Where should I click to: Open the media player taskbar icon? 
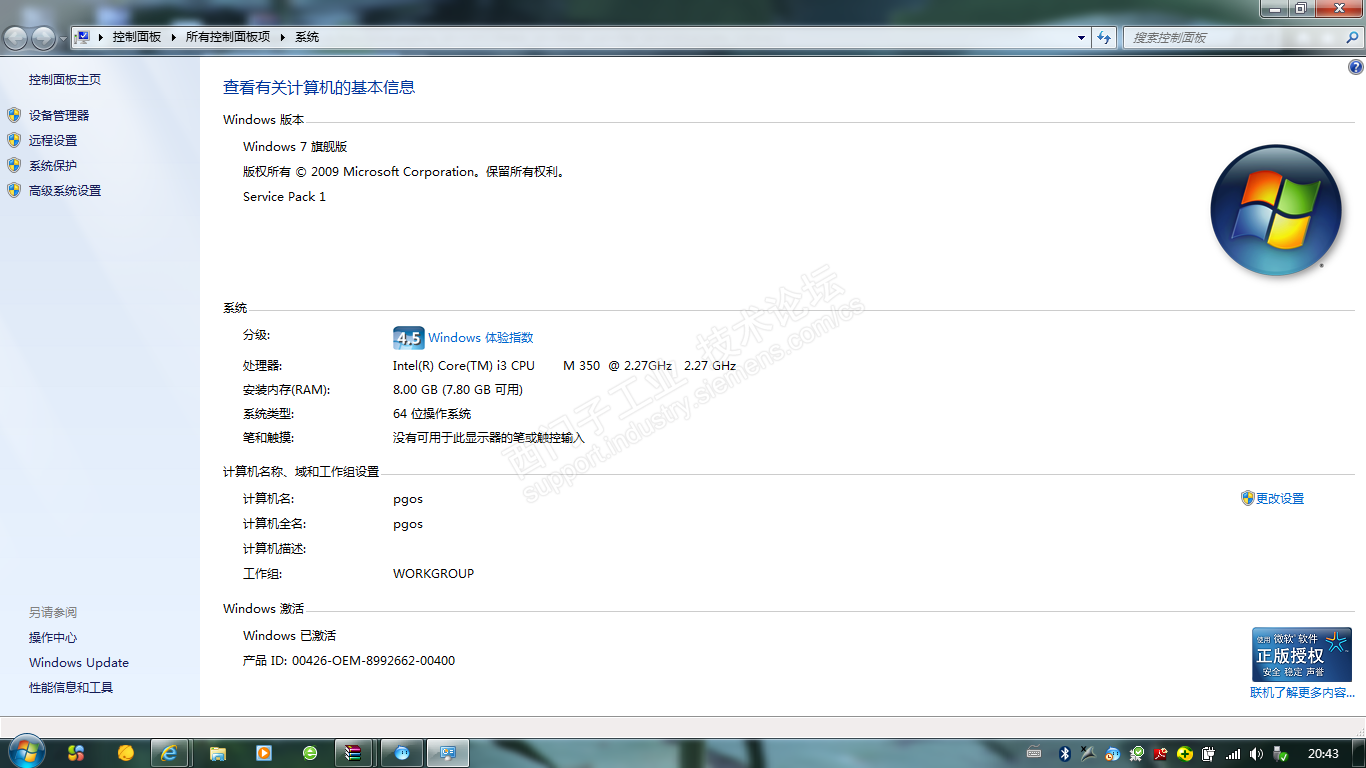264,753
